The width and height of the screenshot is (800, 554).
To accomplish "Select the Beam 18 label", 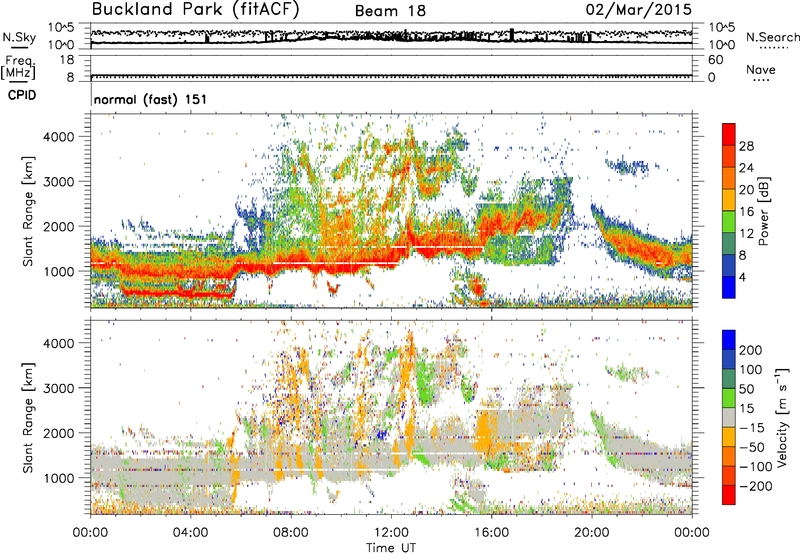I will [x=390, y=11].
